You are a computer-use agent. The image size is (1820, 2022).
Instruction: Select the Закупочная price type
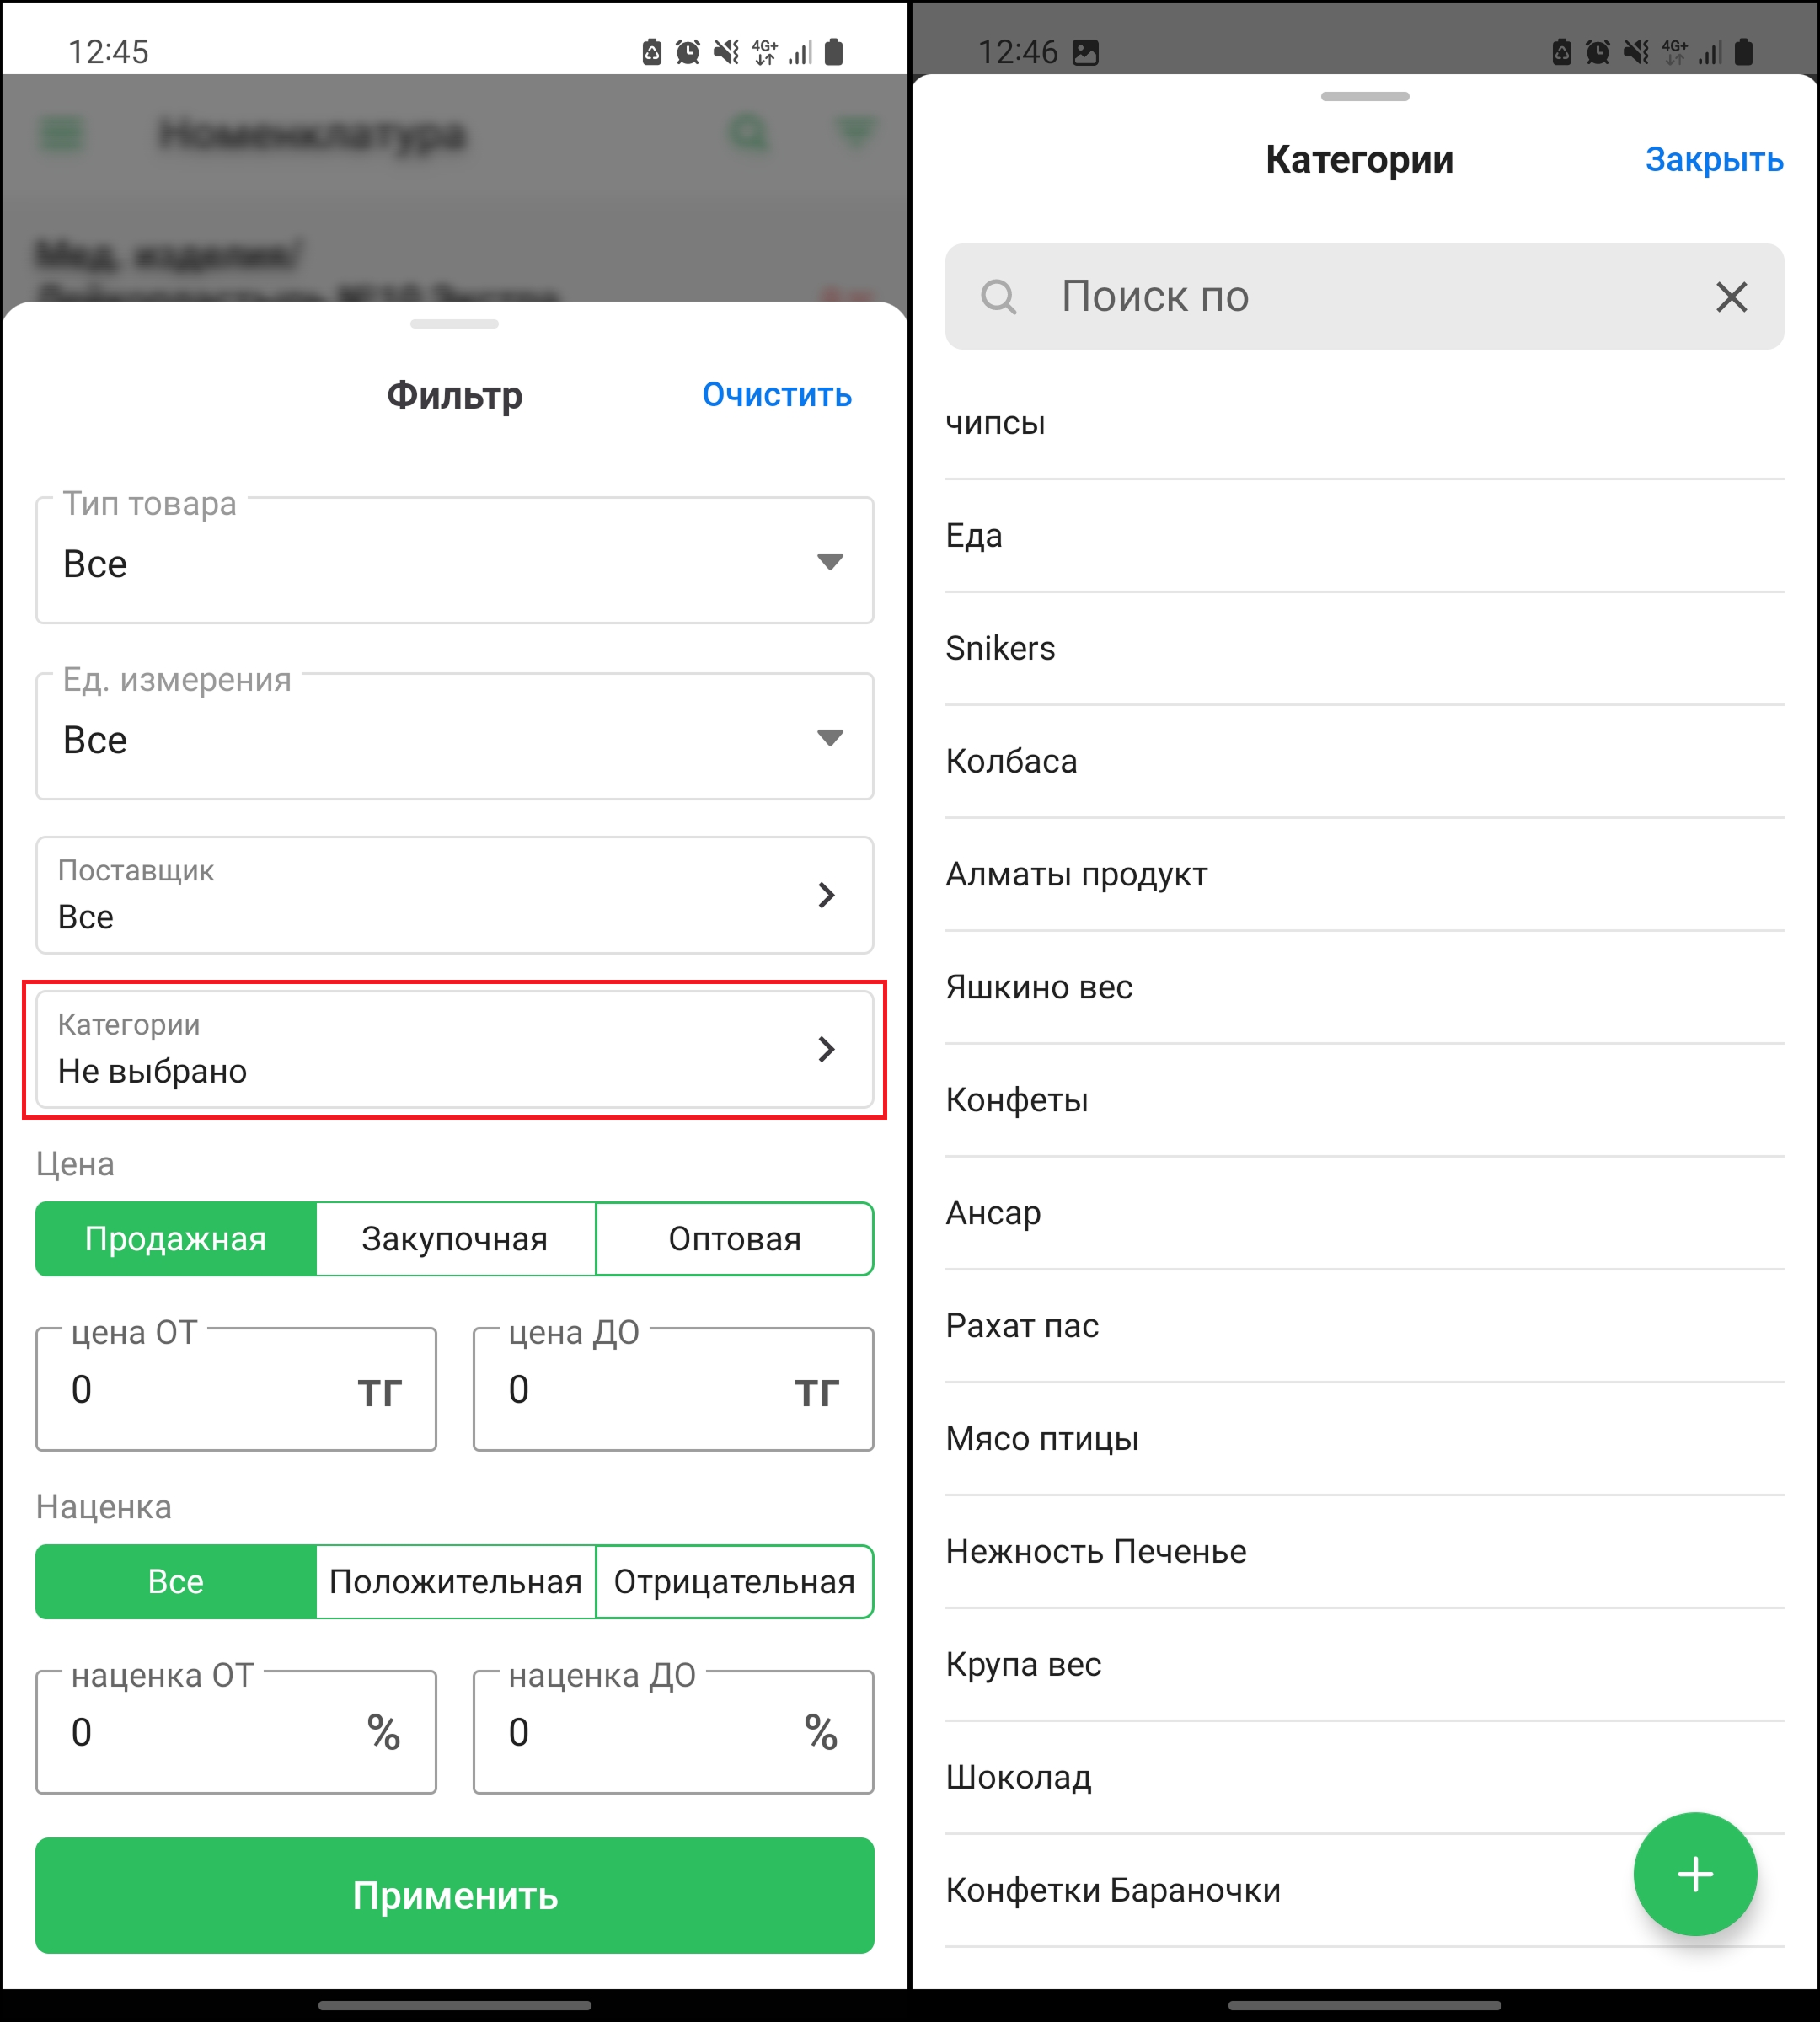[x=455, y=1239]
